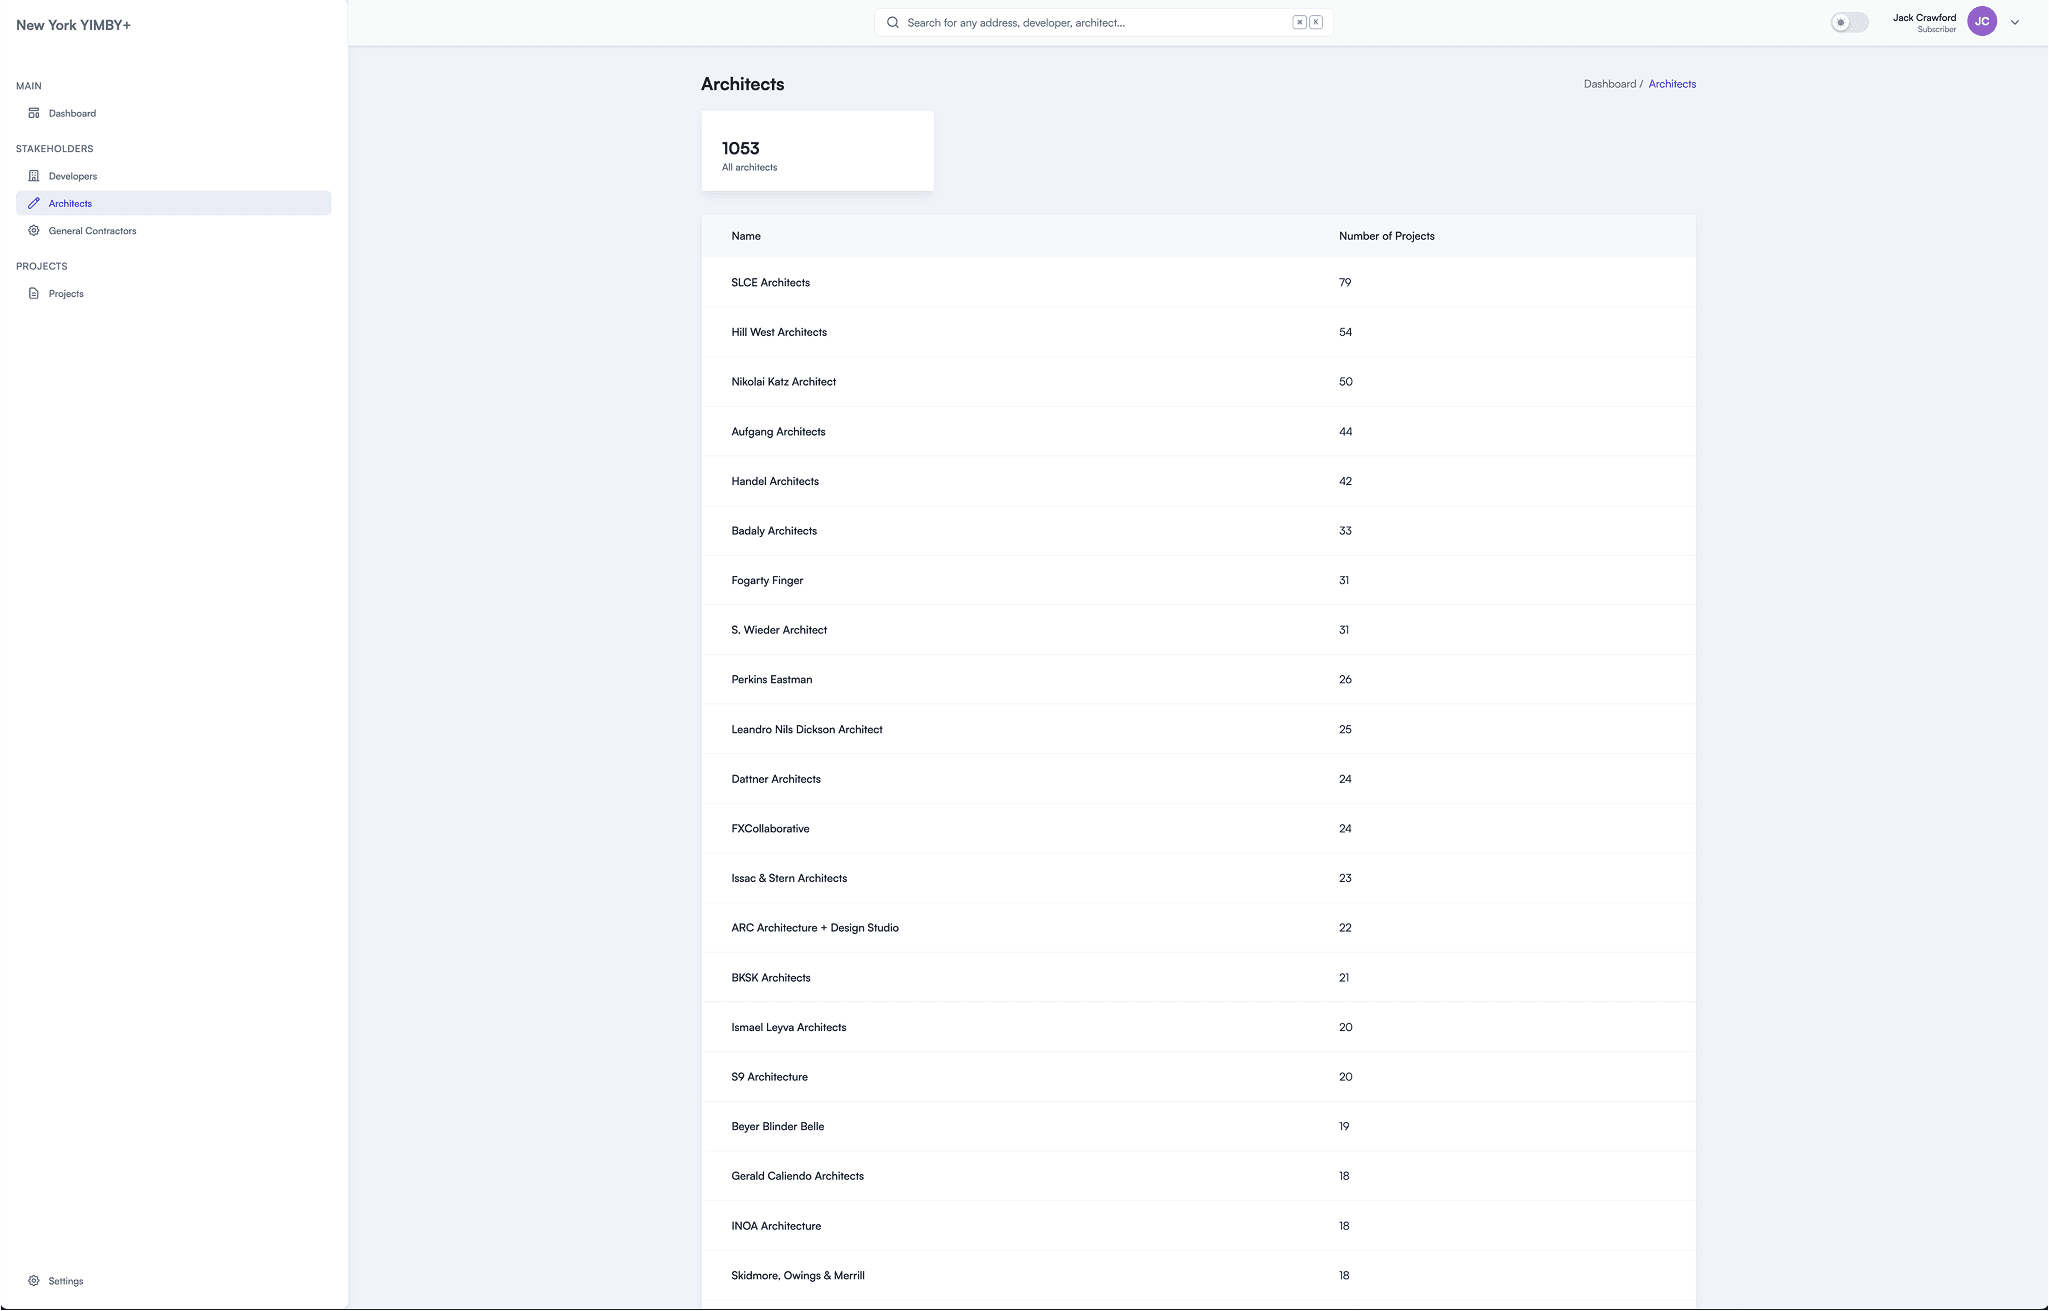
Task: Click the search magnifier icon
Action: click(x=893, y=23)
